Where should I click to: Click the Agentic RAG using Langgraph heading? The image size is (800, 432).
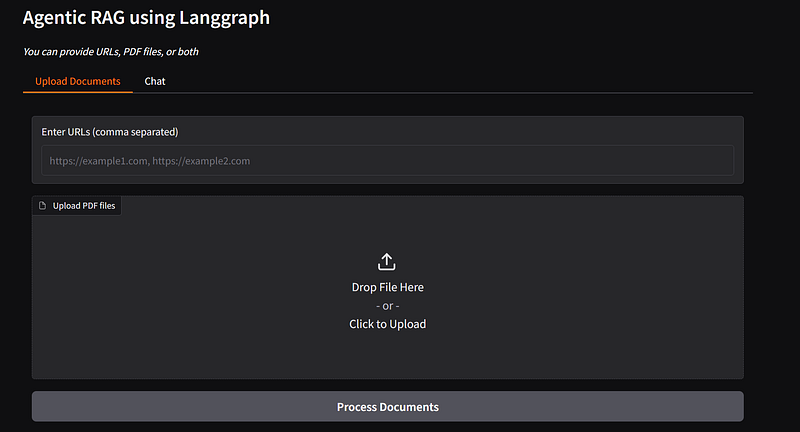tap(146, 17)
